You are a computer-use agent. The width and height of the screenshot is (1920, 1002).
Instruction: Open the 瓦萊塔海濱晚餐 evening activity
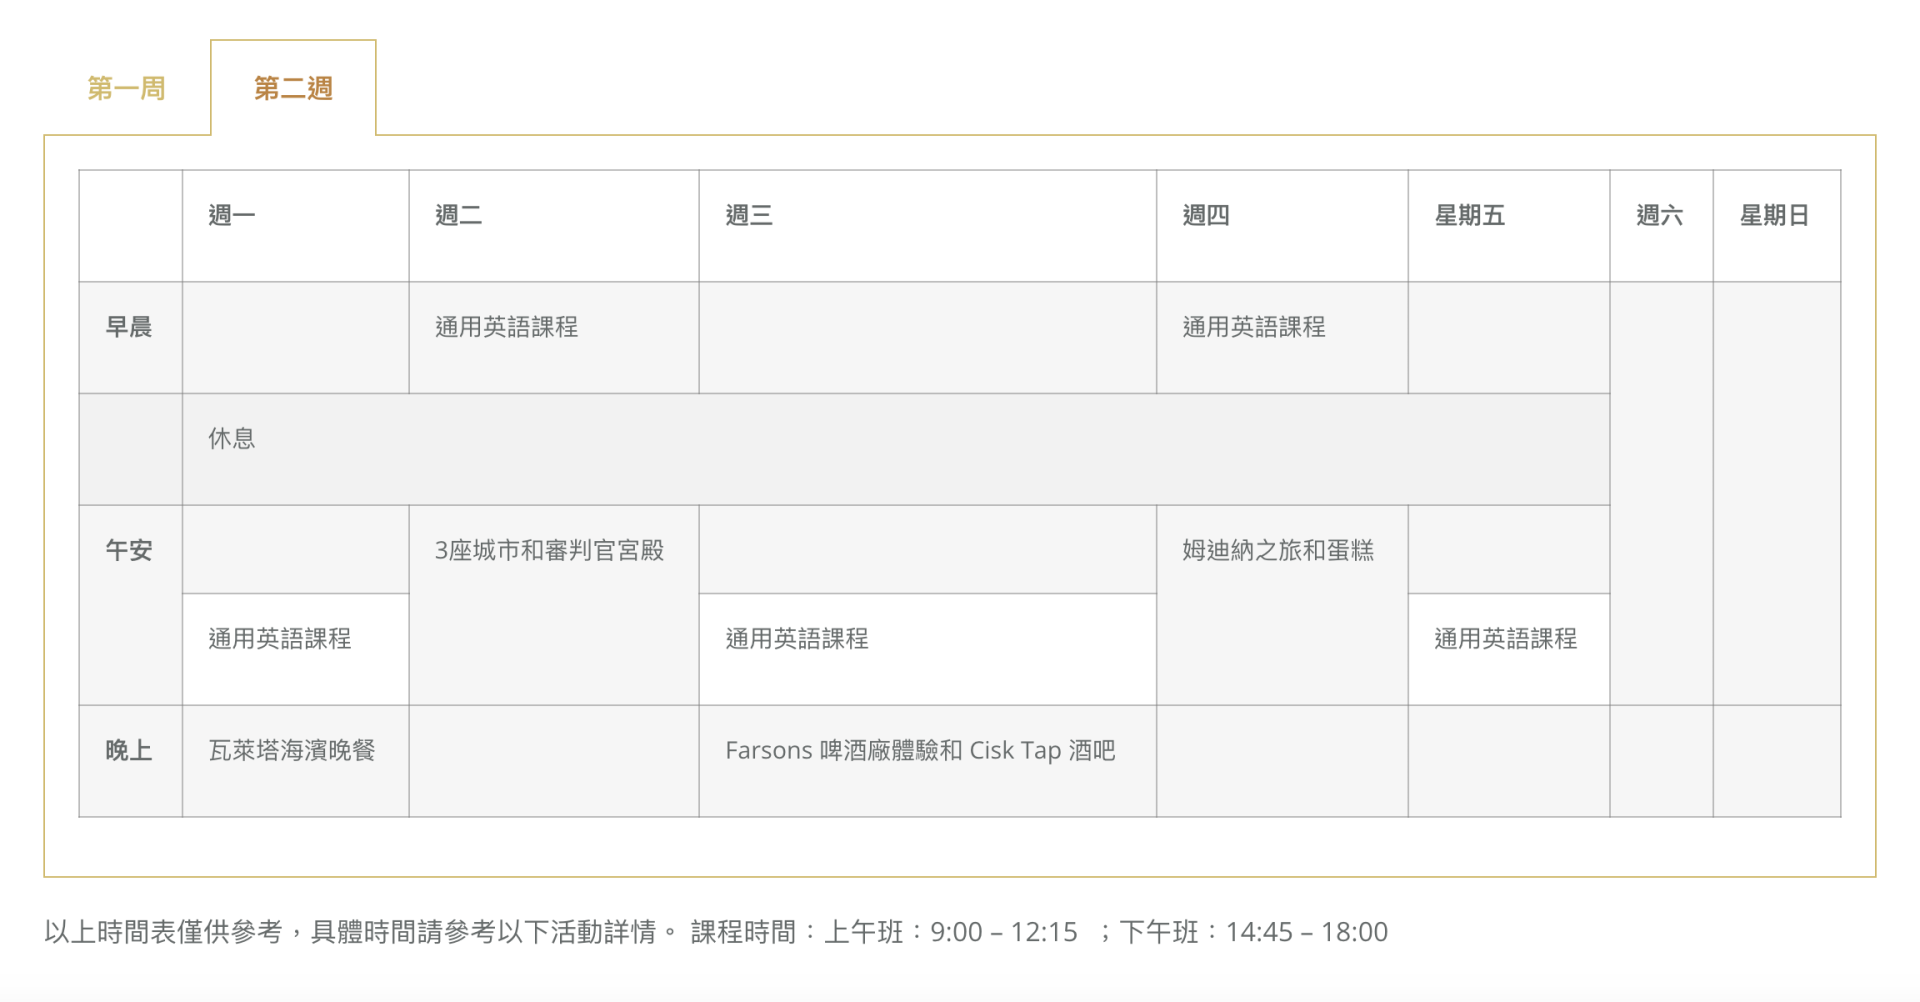tap(292, 751)
